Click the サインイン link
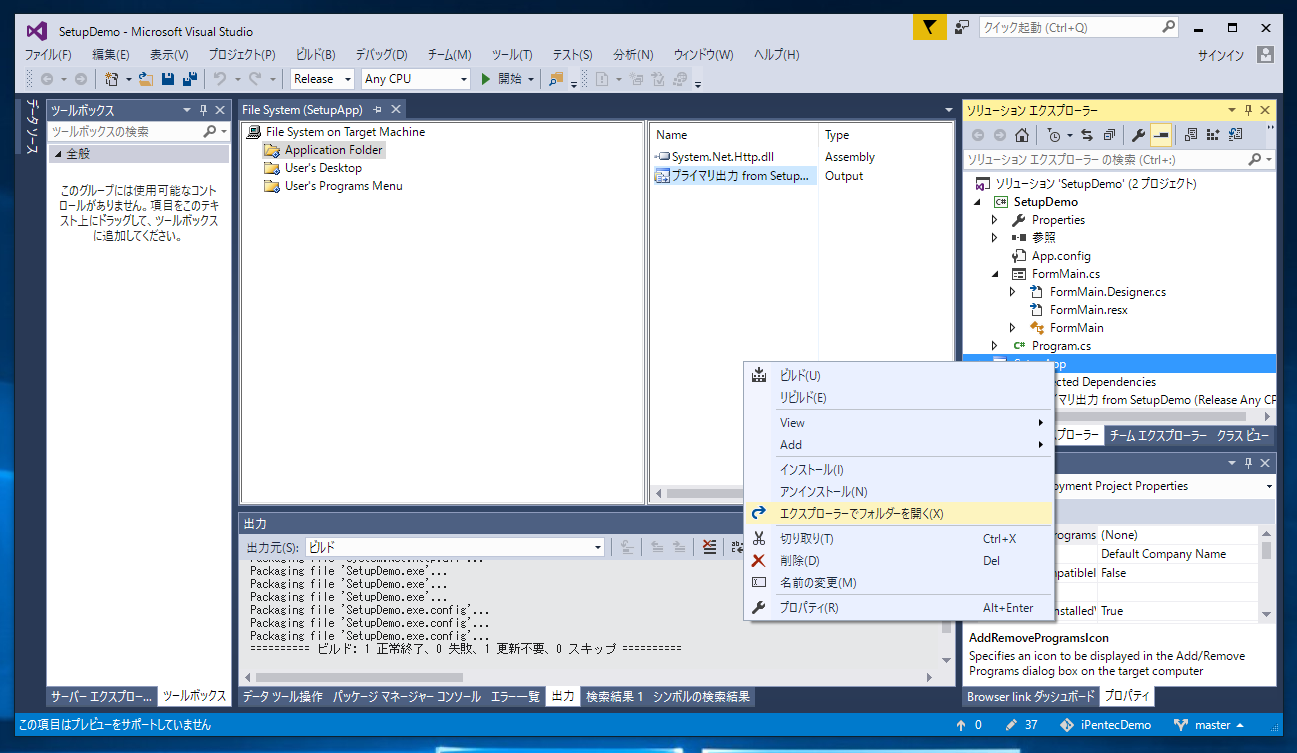1297x753 pixels. [x=1221, y=56]
